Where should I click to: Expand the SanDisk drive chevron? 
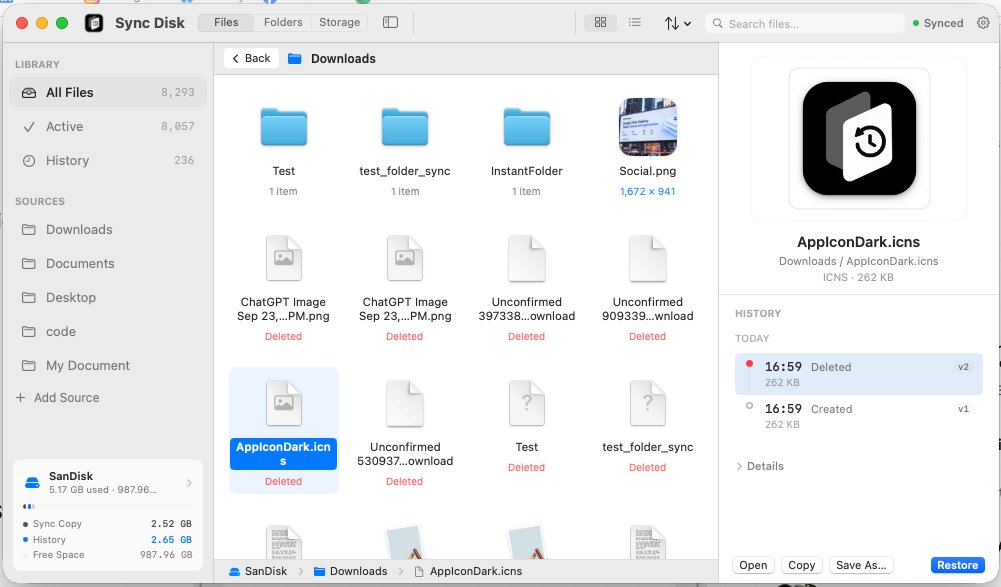pos(189,483)
